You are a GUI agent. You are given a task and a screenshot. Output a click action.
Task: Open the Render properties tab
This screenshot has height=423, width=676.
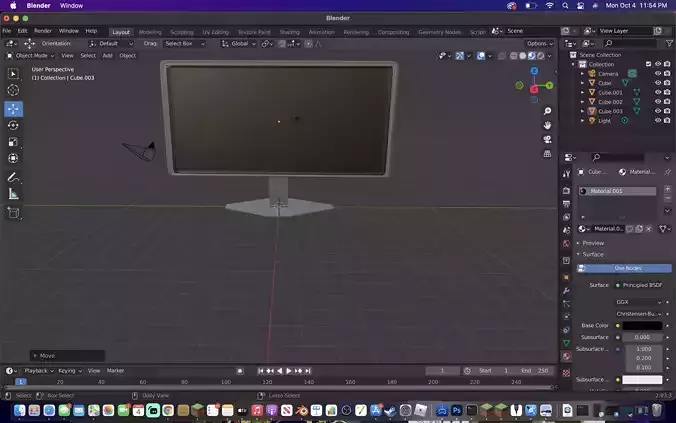(566, 190)
